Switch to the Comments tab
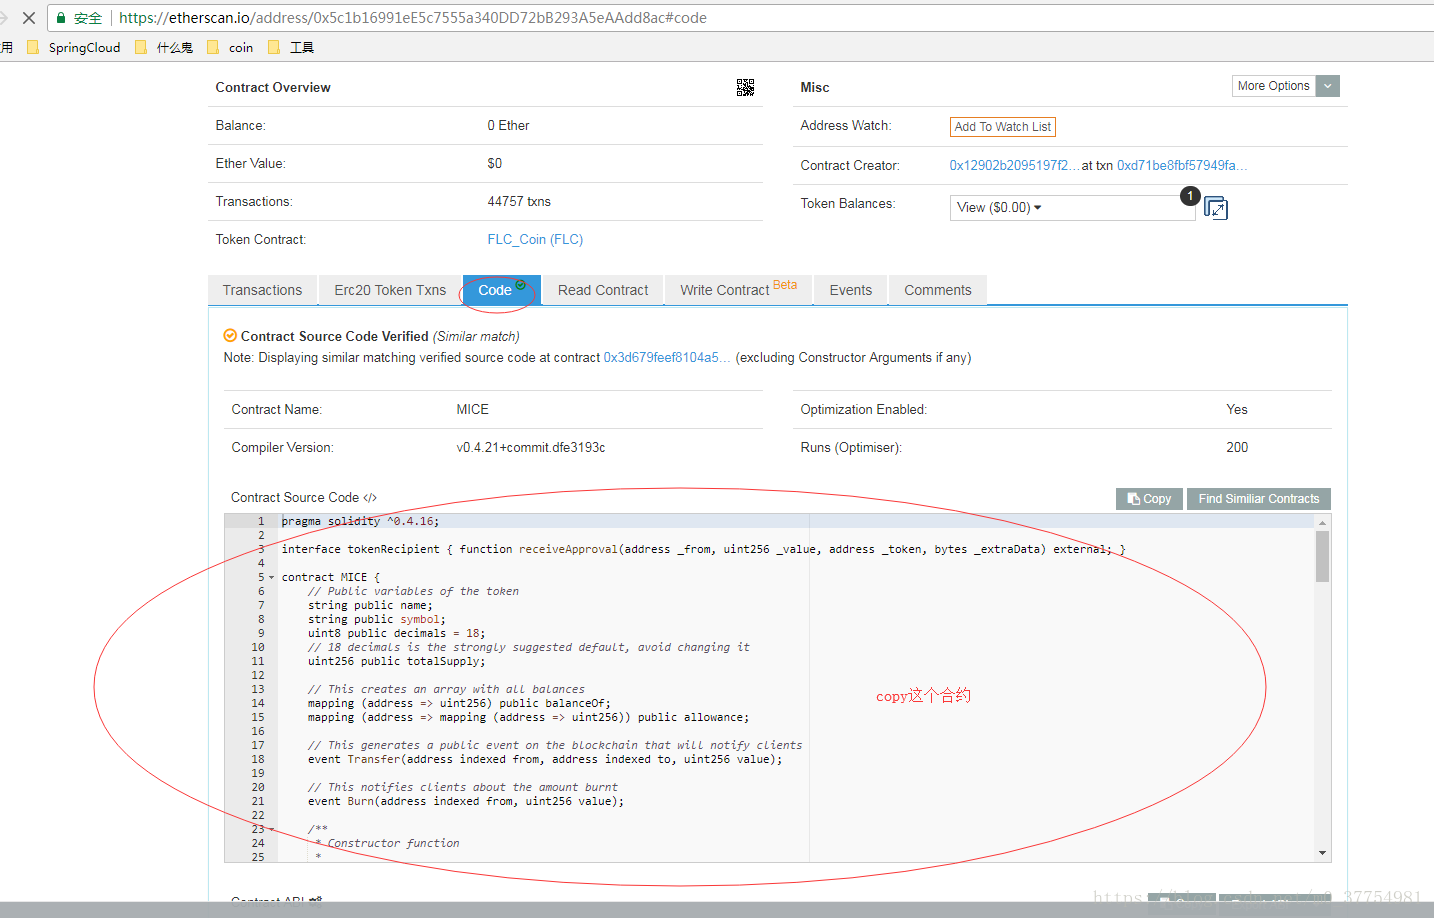 [x=938, y=290]
